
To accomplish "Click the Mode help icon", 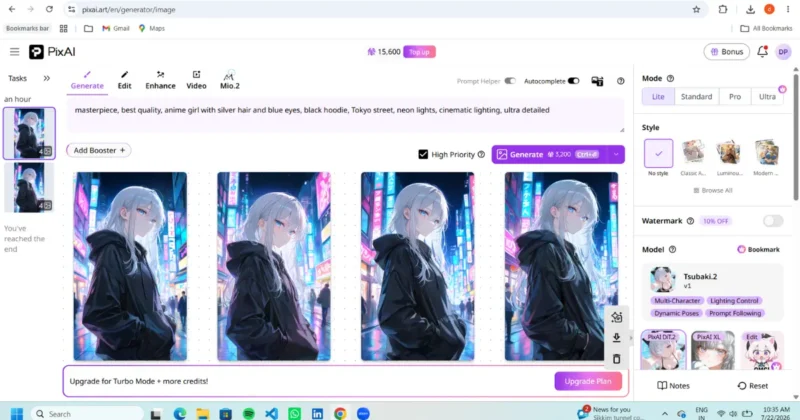I will coord(670,78).
